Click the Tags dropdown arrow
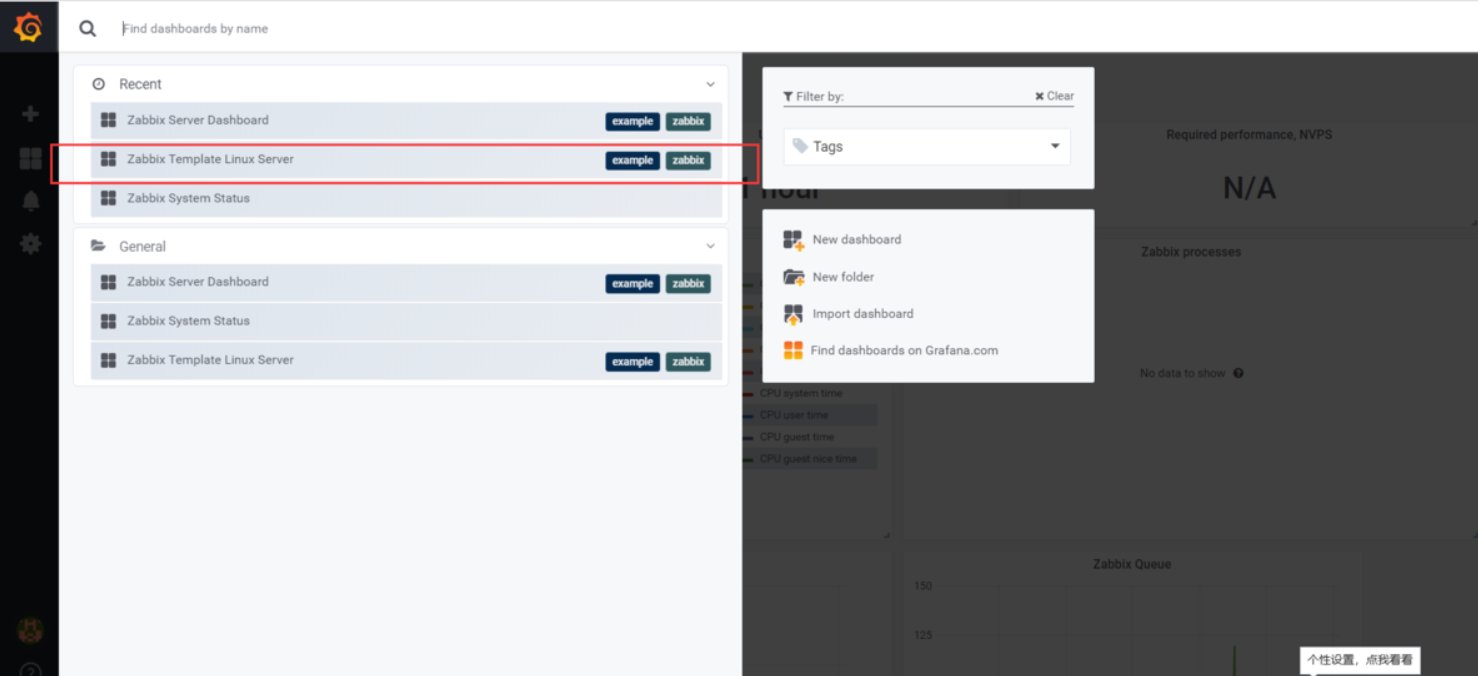The width and height of the screenshot is (1478, 676). (1055, 146)
